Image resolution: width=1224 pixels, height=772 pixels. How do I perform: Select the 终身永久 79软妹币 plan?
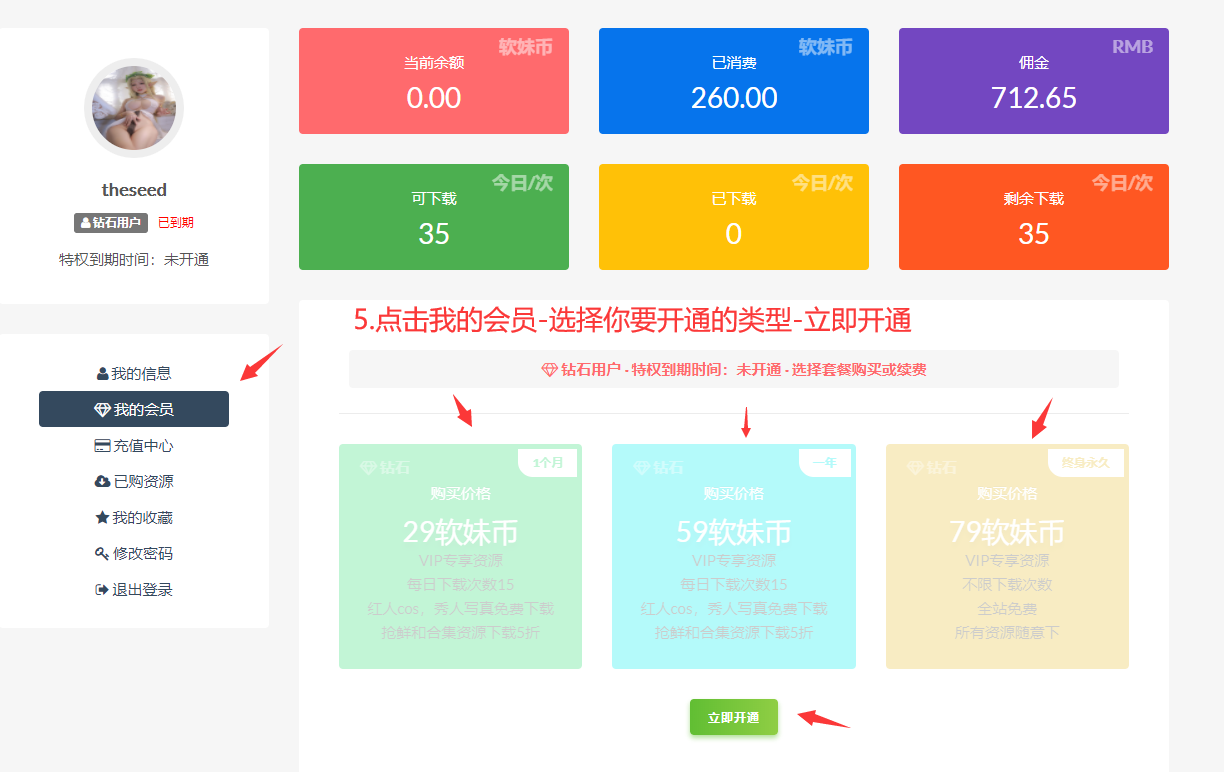click(1007, 556)
